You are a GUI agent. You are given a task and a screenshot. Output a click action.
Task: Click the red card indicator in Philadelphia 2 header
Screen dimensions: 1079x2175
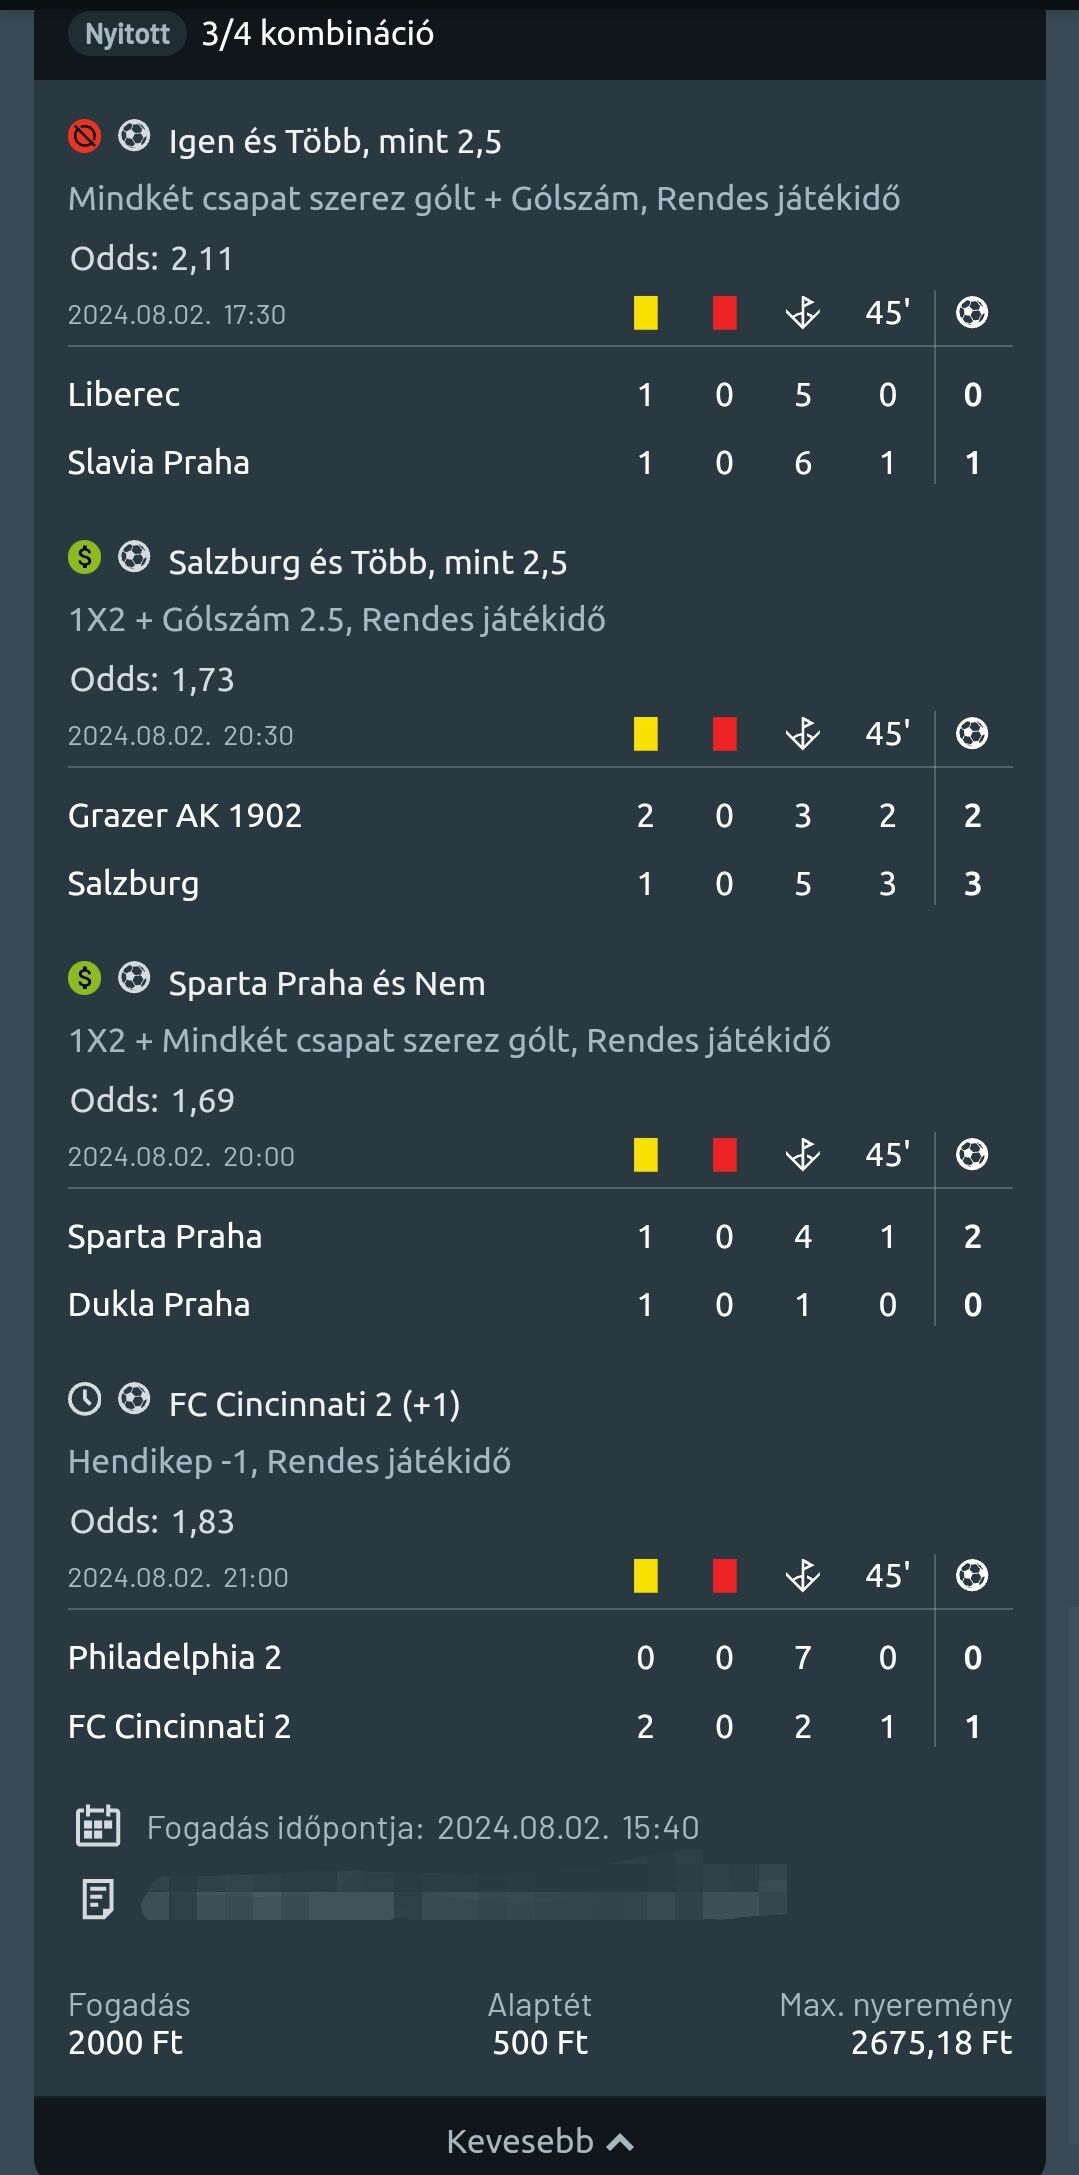tap(725, 1576)
